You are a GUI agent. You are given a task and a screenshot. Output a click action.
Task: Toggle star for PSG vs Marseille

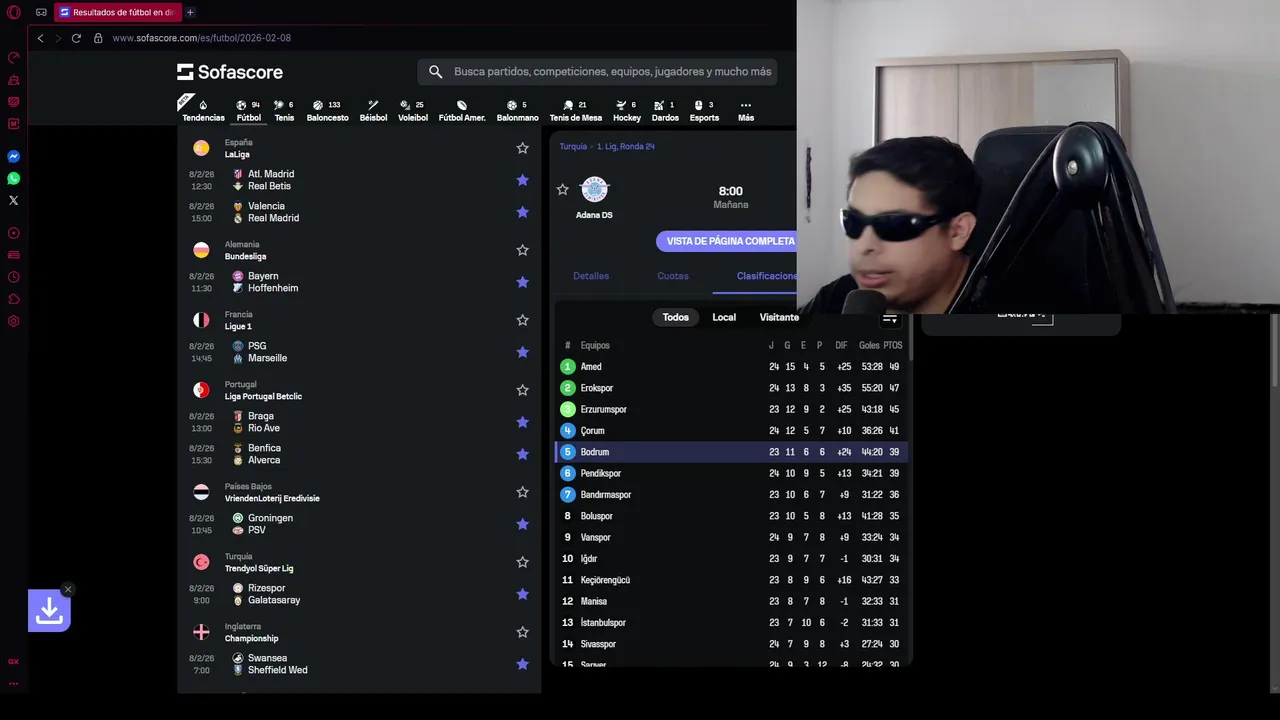point(522,352)
